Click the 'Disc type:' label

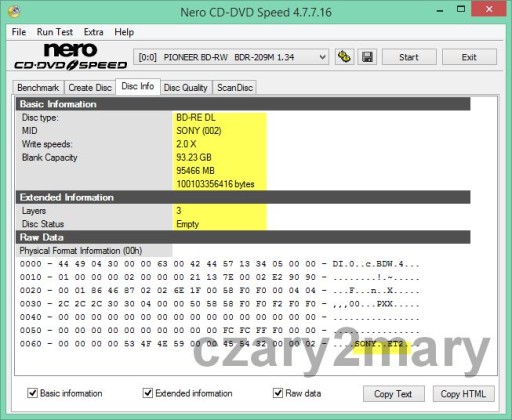[40, 117]
